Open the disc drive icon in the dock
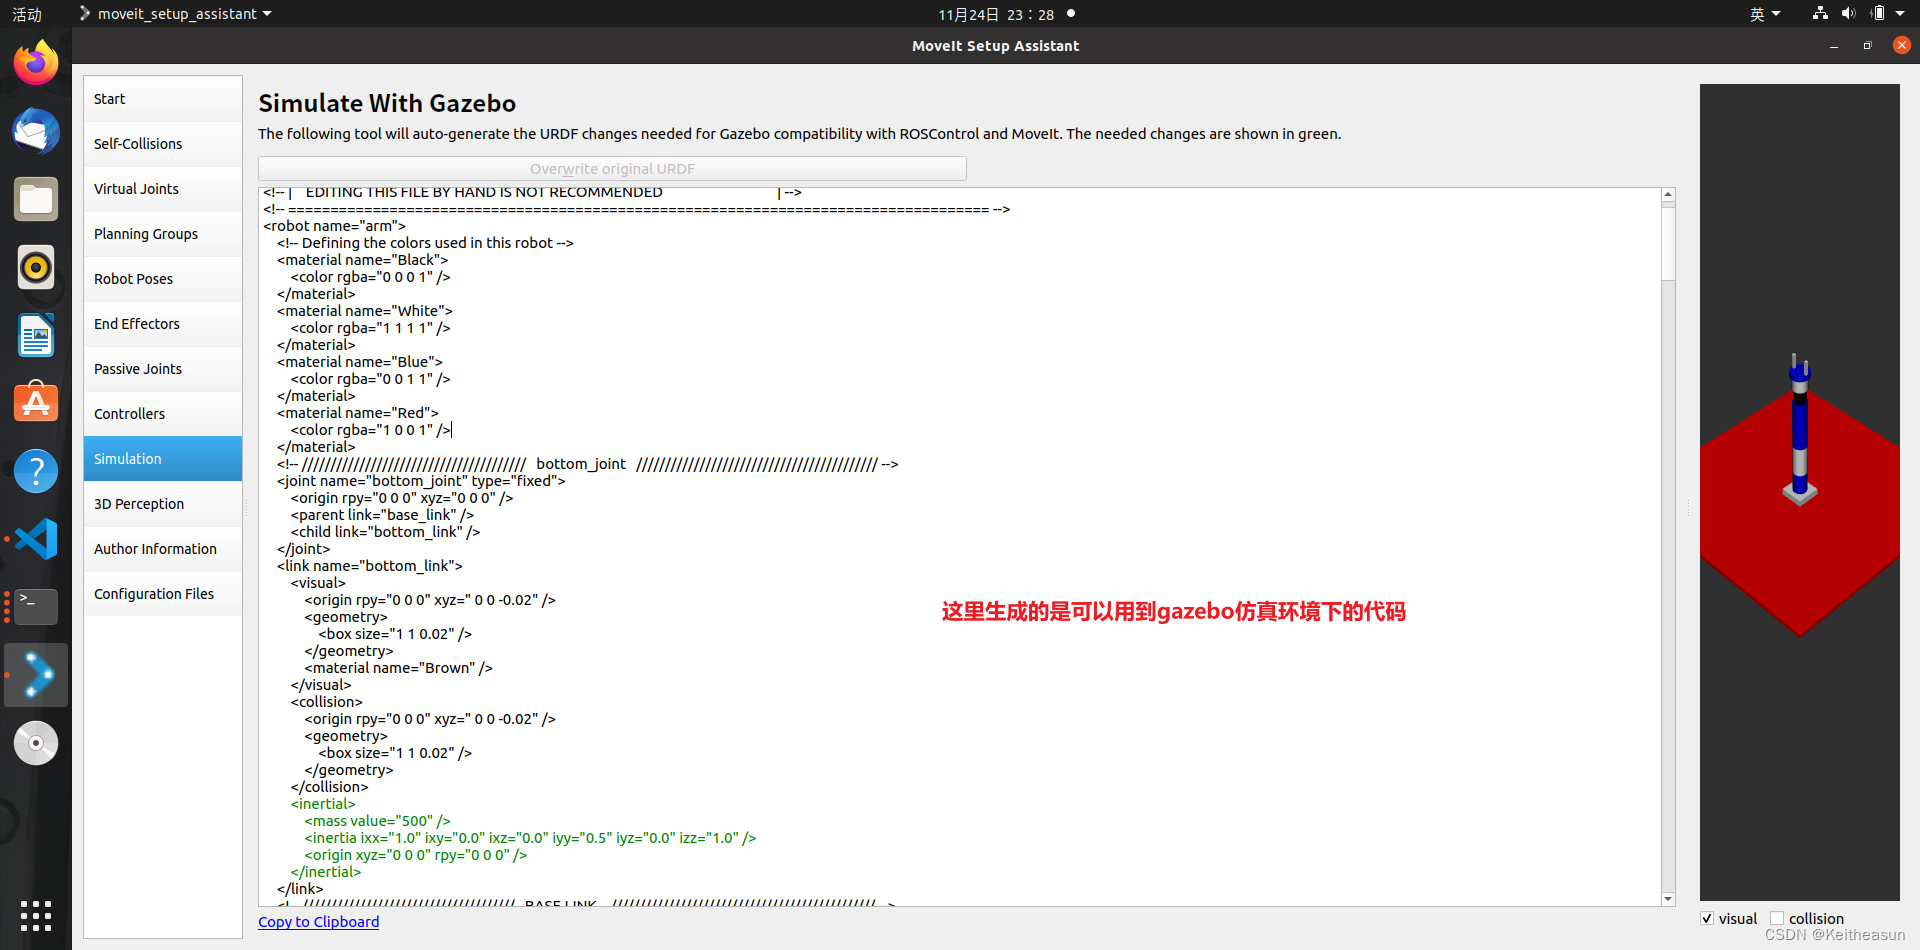Viewport: 1920px width, 950px height. click(x=36, y=743)
